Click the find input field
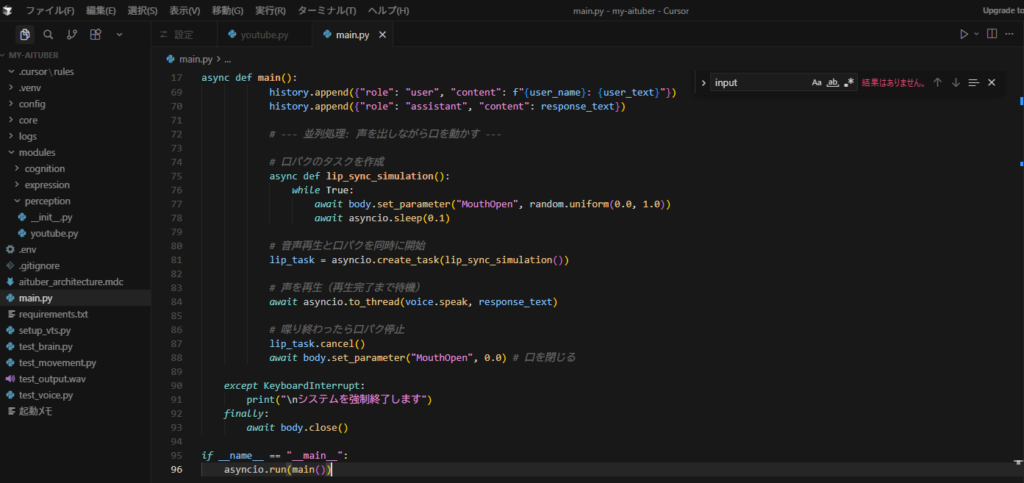The height and width of the screenshot is (483, 1024). (758, 82)
